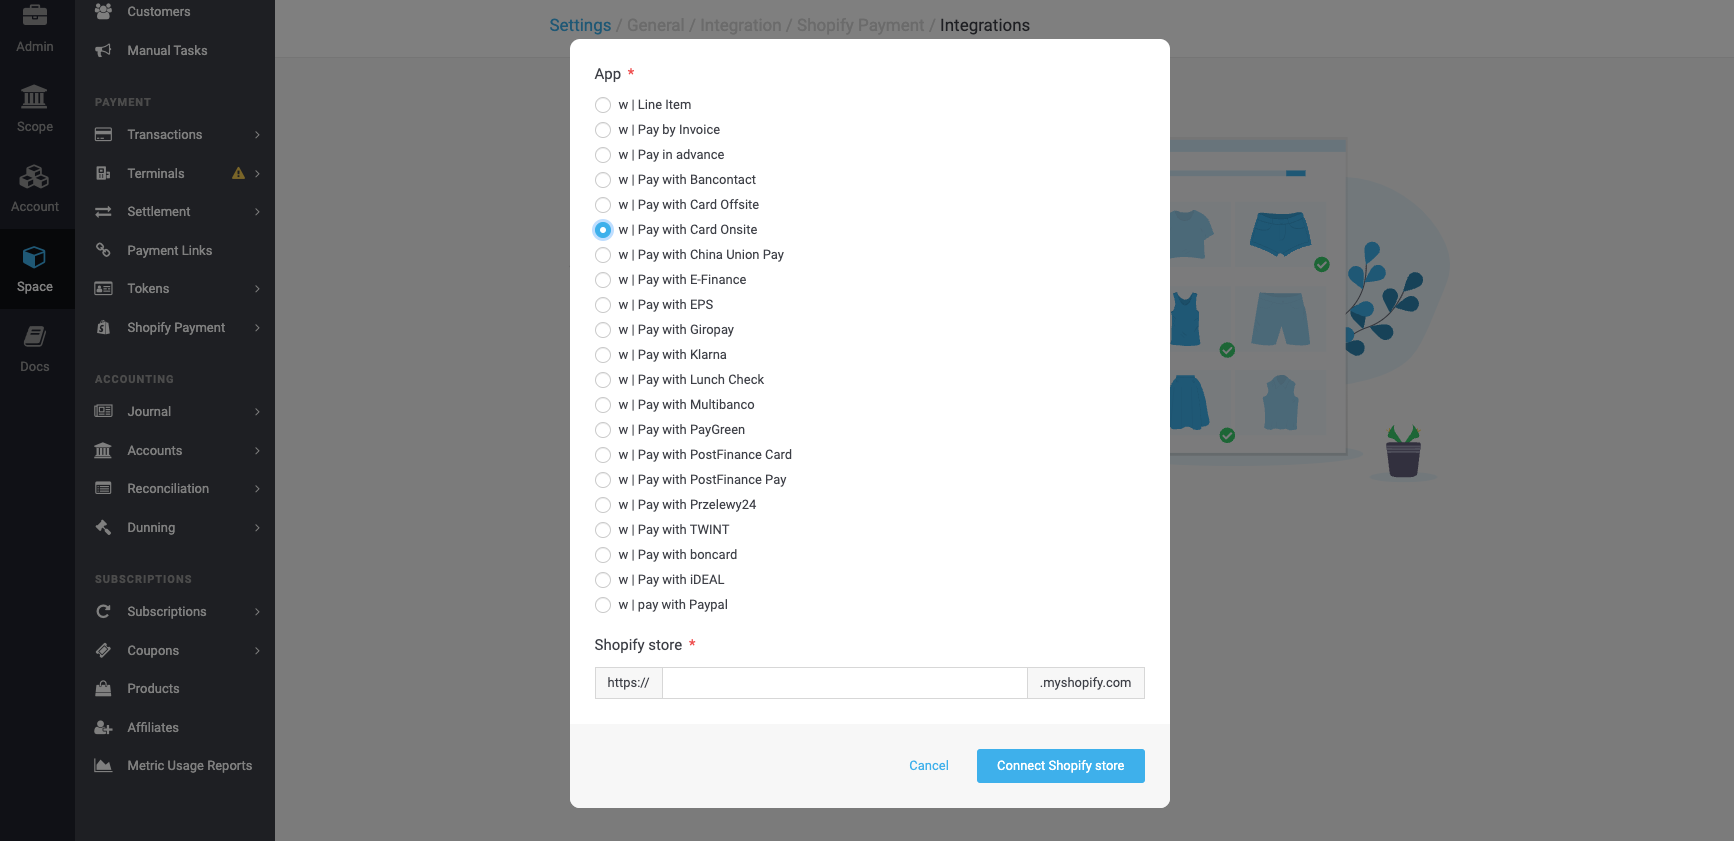The image size is (1734, 841).
Task: Expand the Shopify Payment submenu arrow
Action: click(257, 328)
